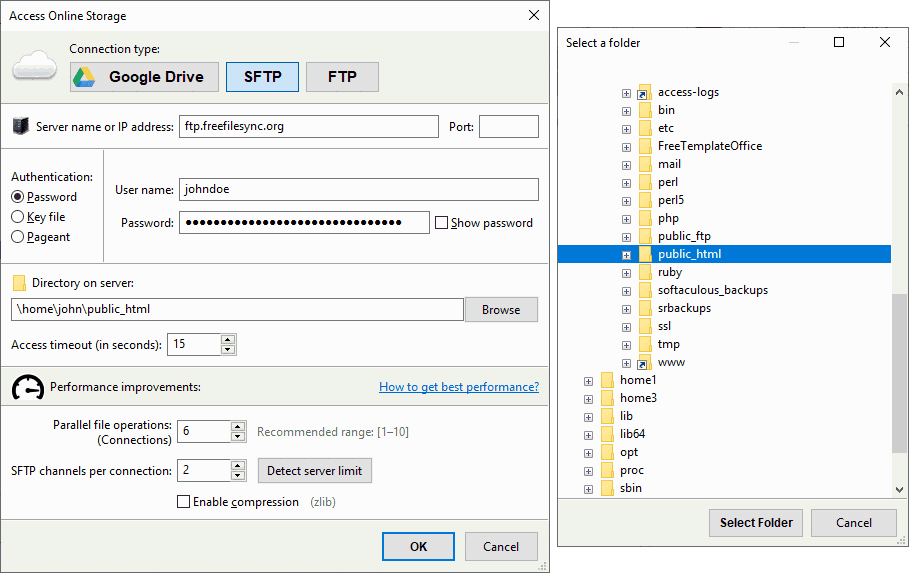Cancel the Access Online Storage dialog
Viewport: 909px width, 573px height.
point(501,546)
